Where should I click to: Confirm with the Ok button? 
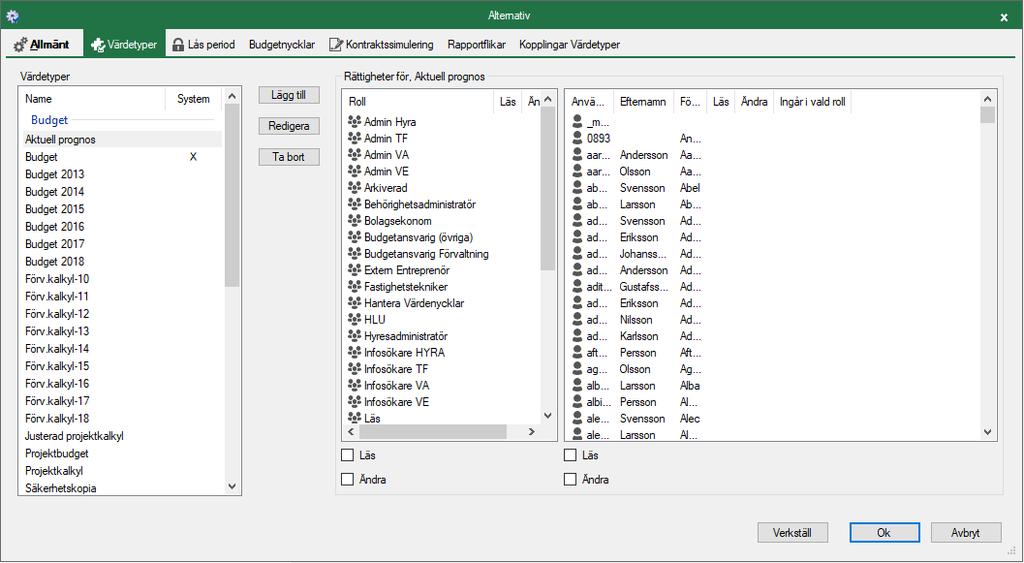click(884, 532)
